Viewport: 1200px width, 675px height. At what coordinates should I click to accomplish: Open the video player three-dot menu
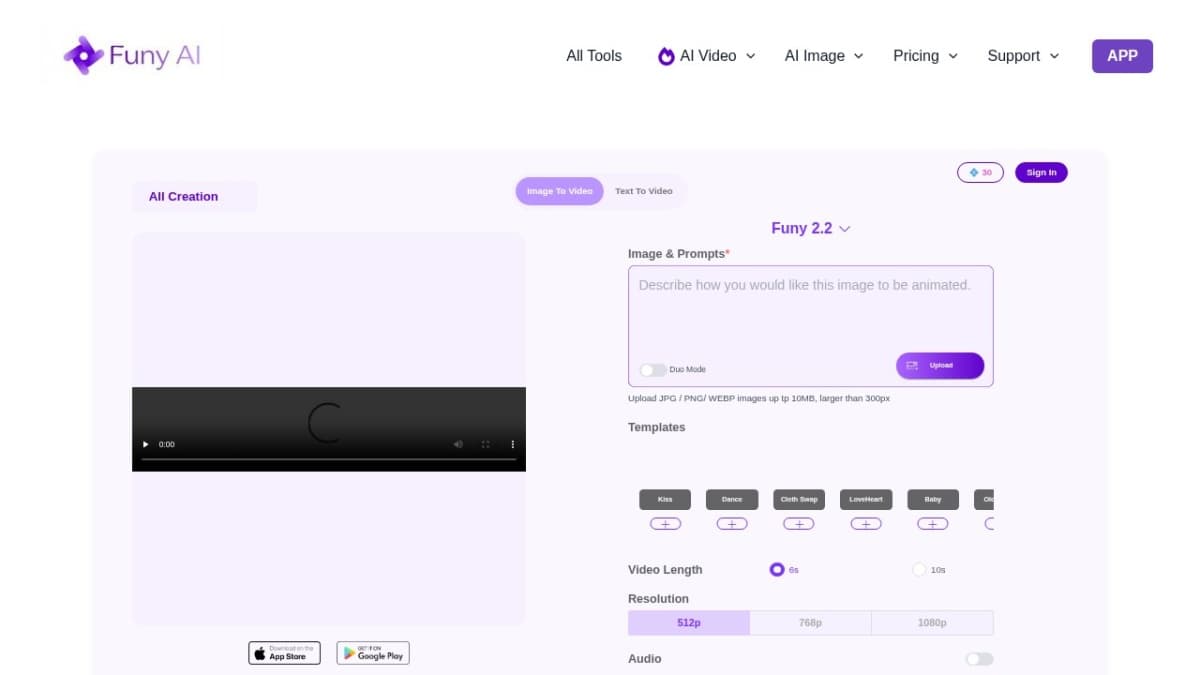(513, 444)
